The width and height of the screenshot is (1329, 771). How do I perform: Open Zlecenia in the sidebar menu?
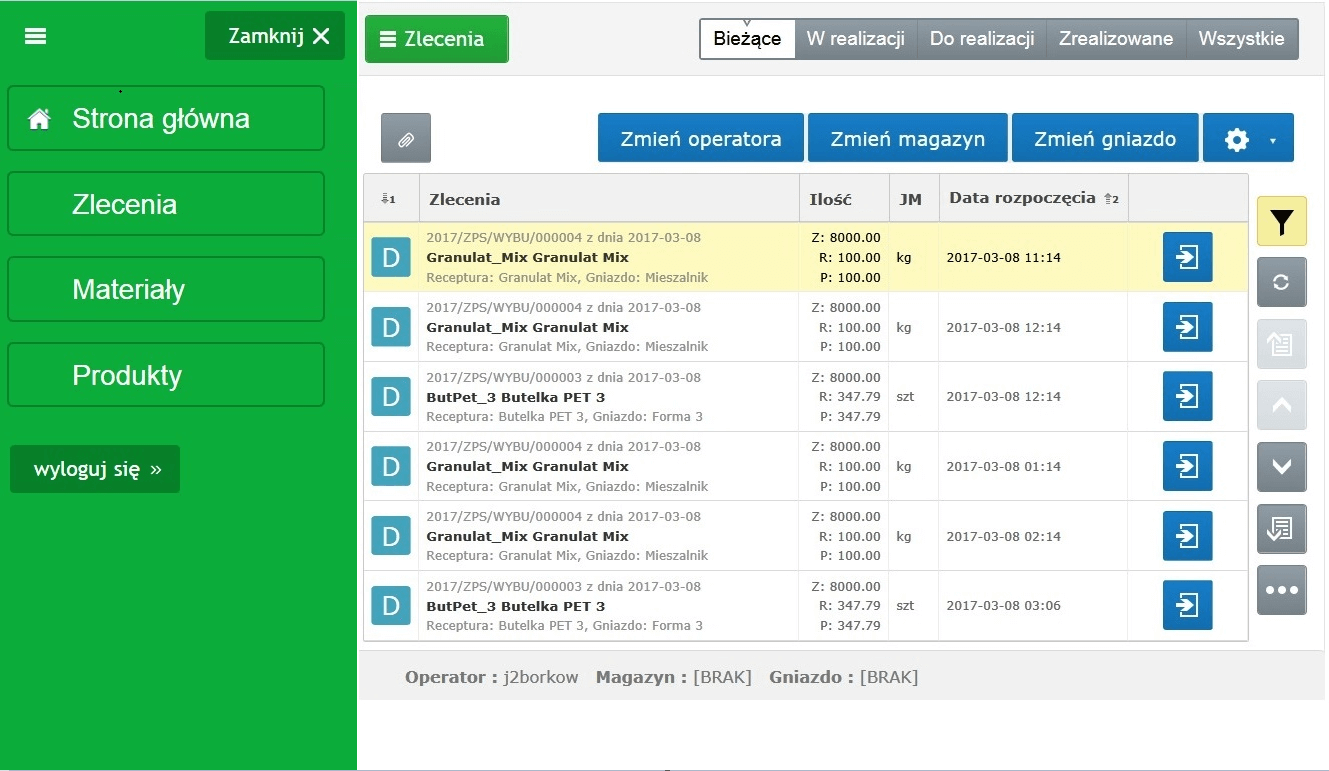point(166,204)
